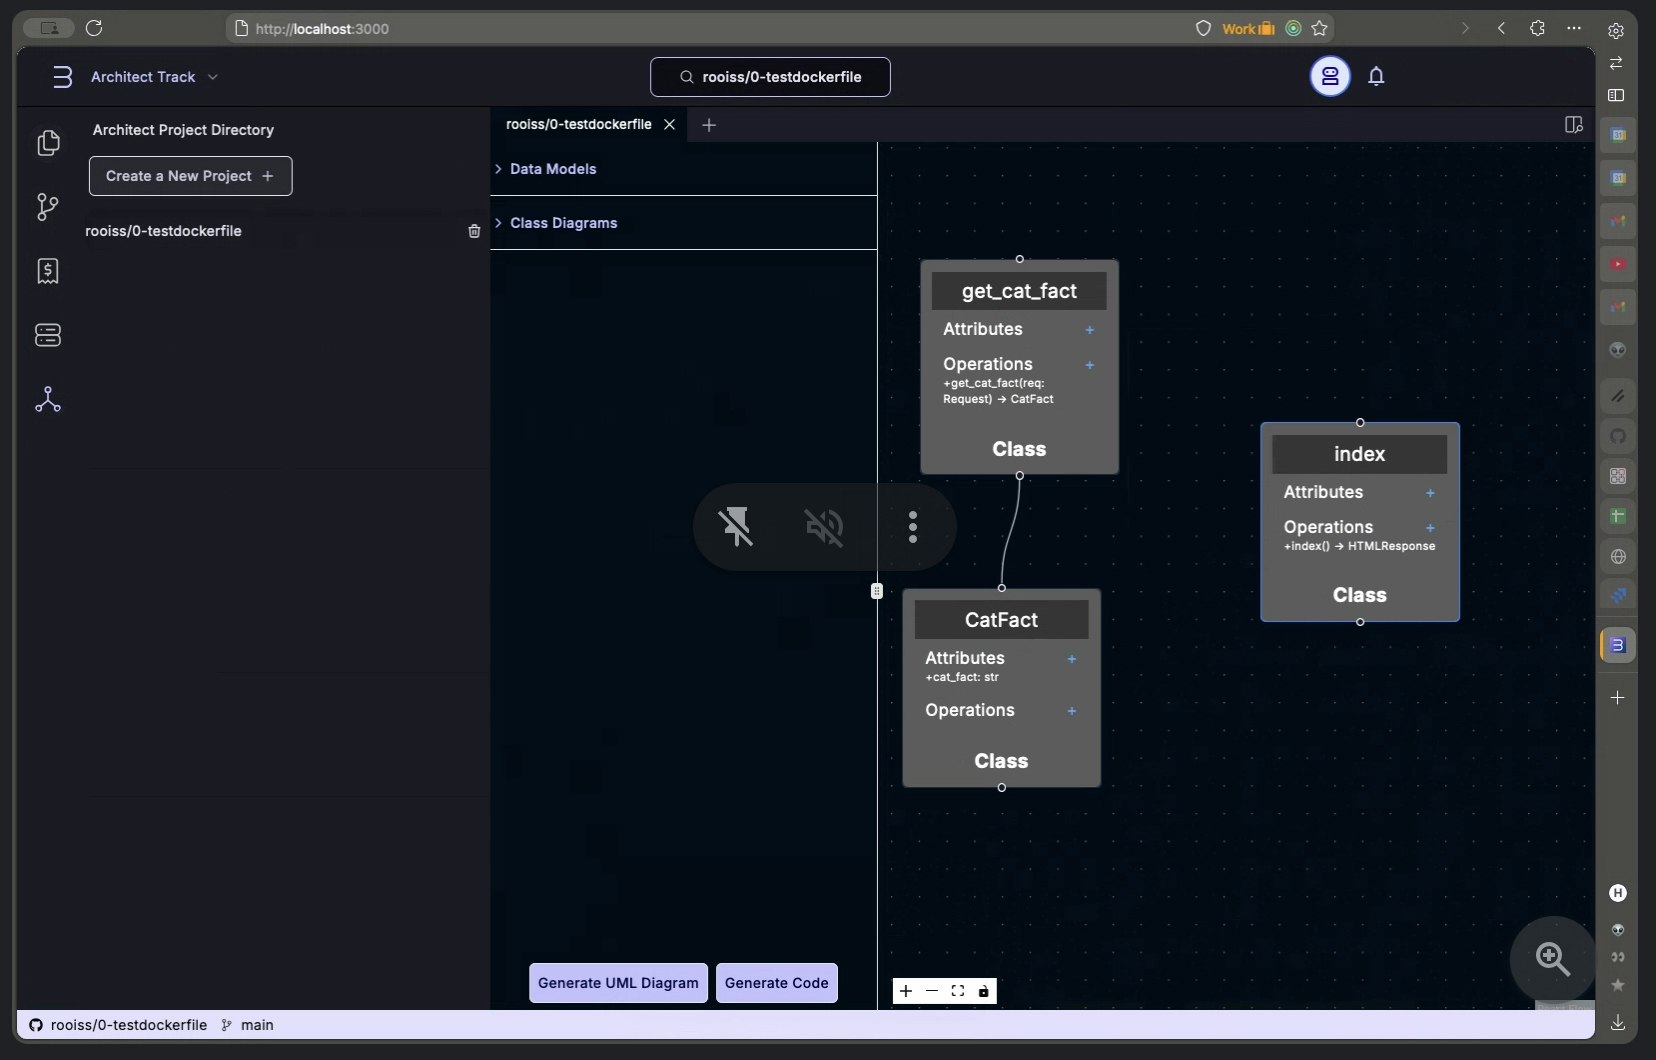The height and width of the screenshot is (1060, 1656).
Task: Reload the browser page
Action: pyautogui.click(x=94, y=28)
